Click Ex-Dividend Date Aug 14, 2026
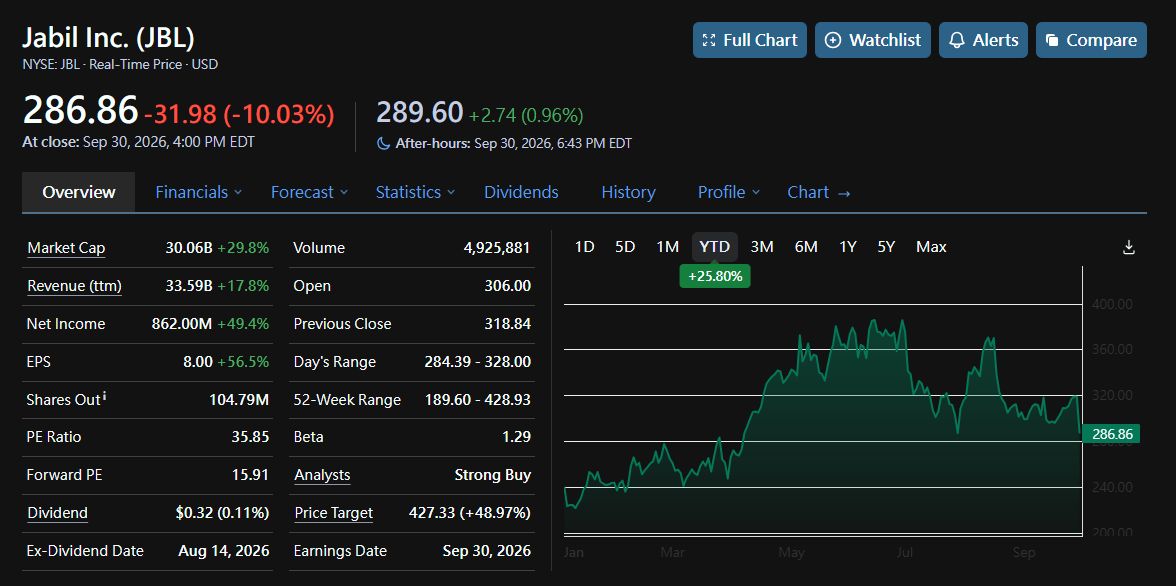 [224, 551]
